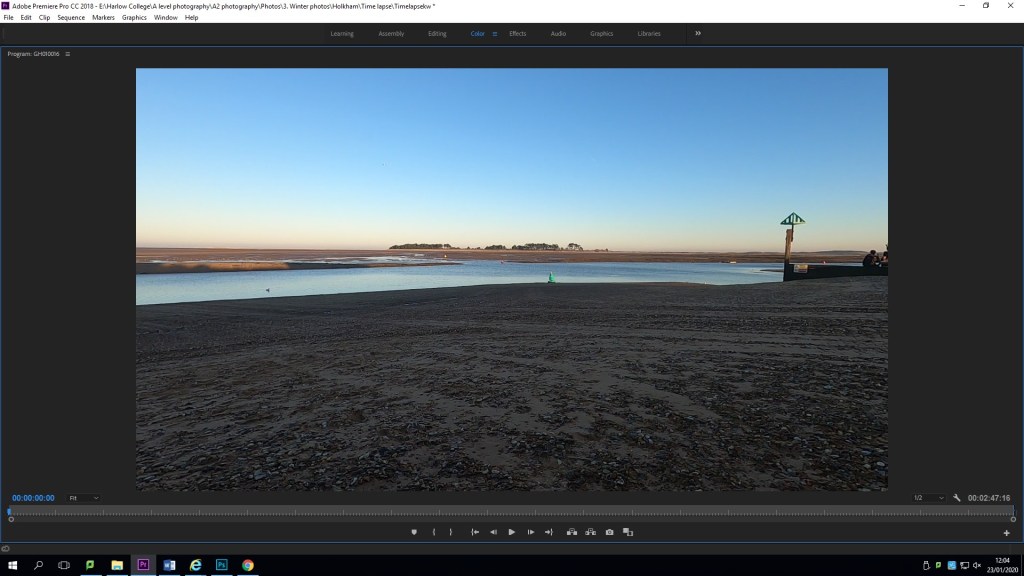Switch to the Editing workspace tab
The height and width of the screenshot is (576, 1024).
pyautogui.click(x=437, y=34)
